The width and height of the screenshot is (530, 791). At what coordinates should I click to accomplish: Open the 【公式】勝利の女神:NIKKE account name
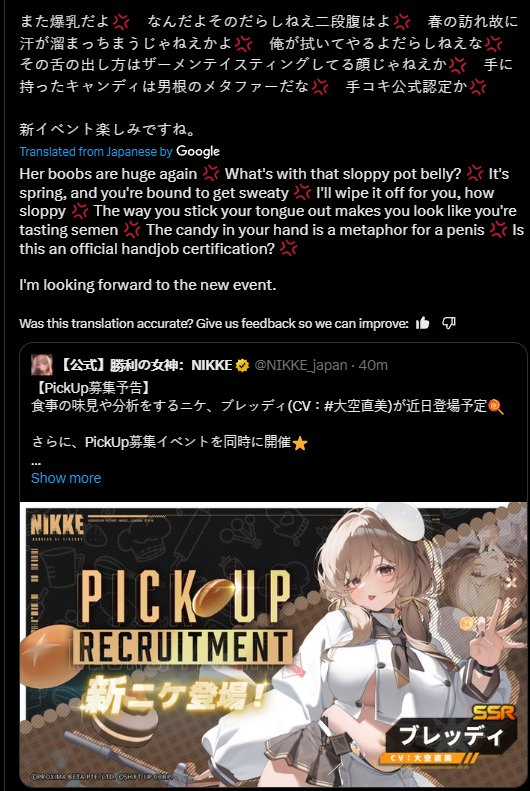145,365
